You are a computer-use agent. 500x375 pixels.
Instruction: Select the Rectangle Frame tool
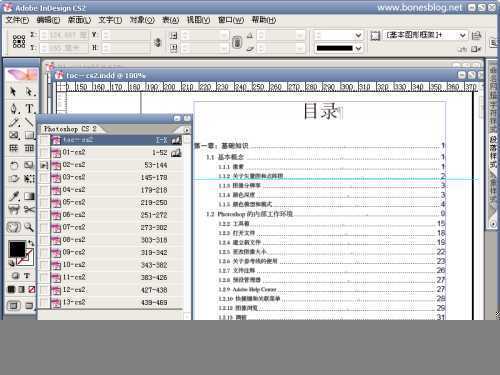[x=14, y=135]
